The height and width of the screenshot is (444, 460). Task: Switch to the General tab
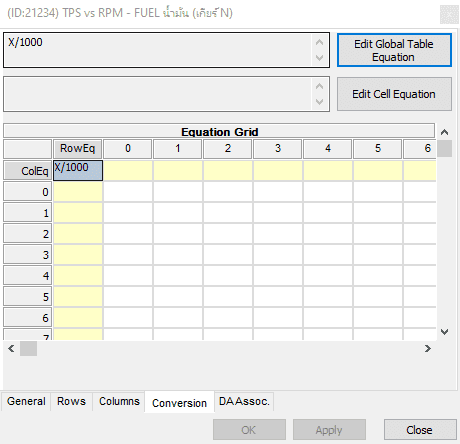[x=26, y=401]
